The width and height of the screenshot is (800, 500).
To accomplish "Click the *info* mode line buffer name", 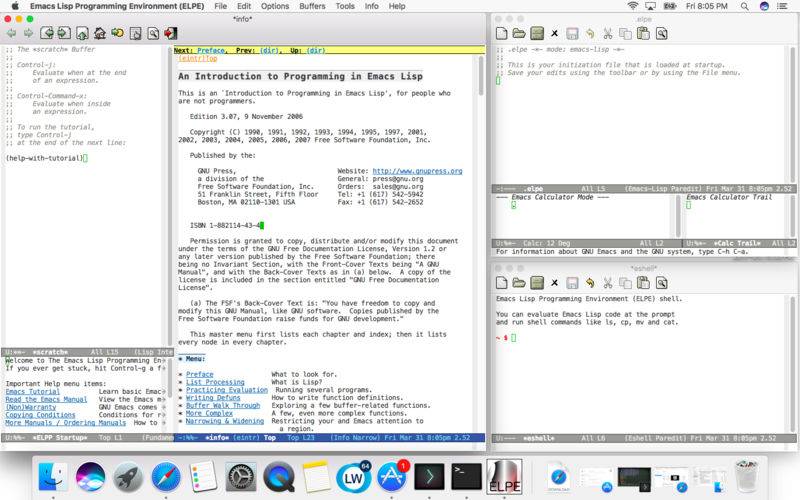I will [217, 438].
